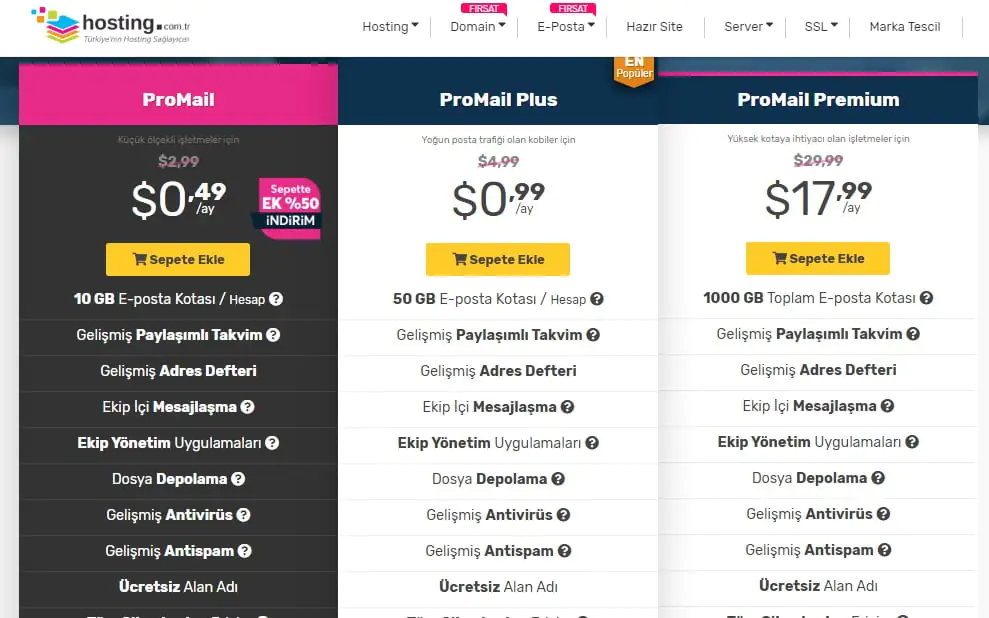Click help icon beside 50 GB E-posta Kotası
This screenshot has width=989, height=618.
click(596, 299)
